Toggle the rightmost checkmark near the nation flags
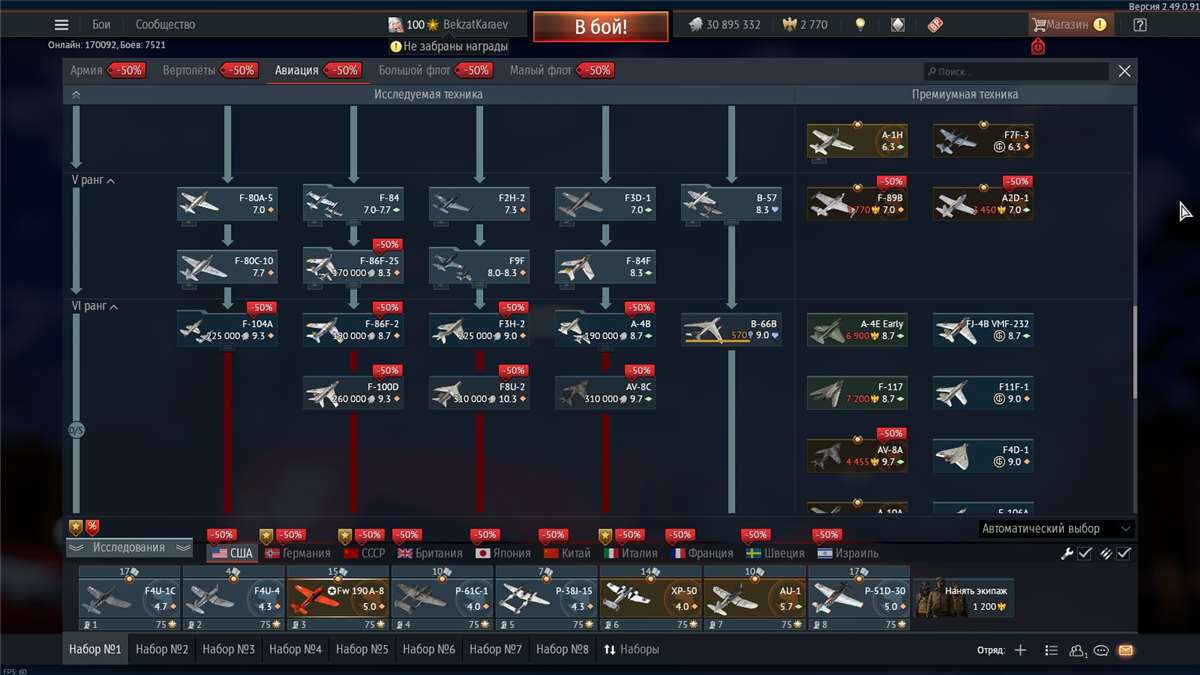The width and height of the screenshot is (1200, 675). (x=1122, y=552)
